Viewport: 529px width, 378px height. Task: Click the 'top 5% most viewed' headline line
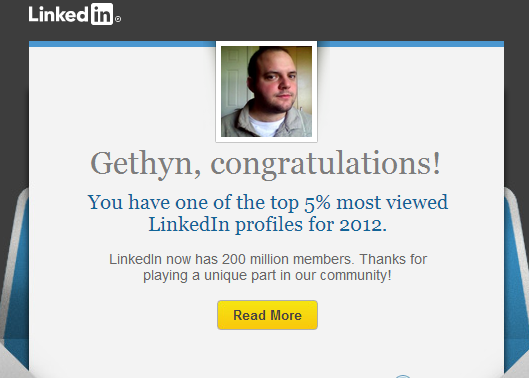268,203
